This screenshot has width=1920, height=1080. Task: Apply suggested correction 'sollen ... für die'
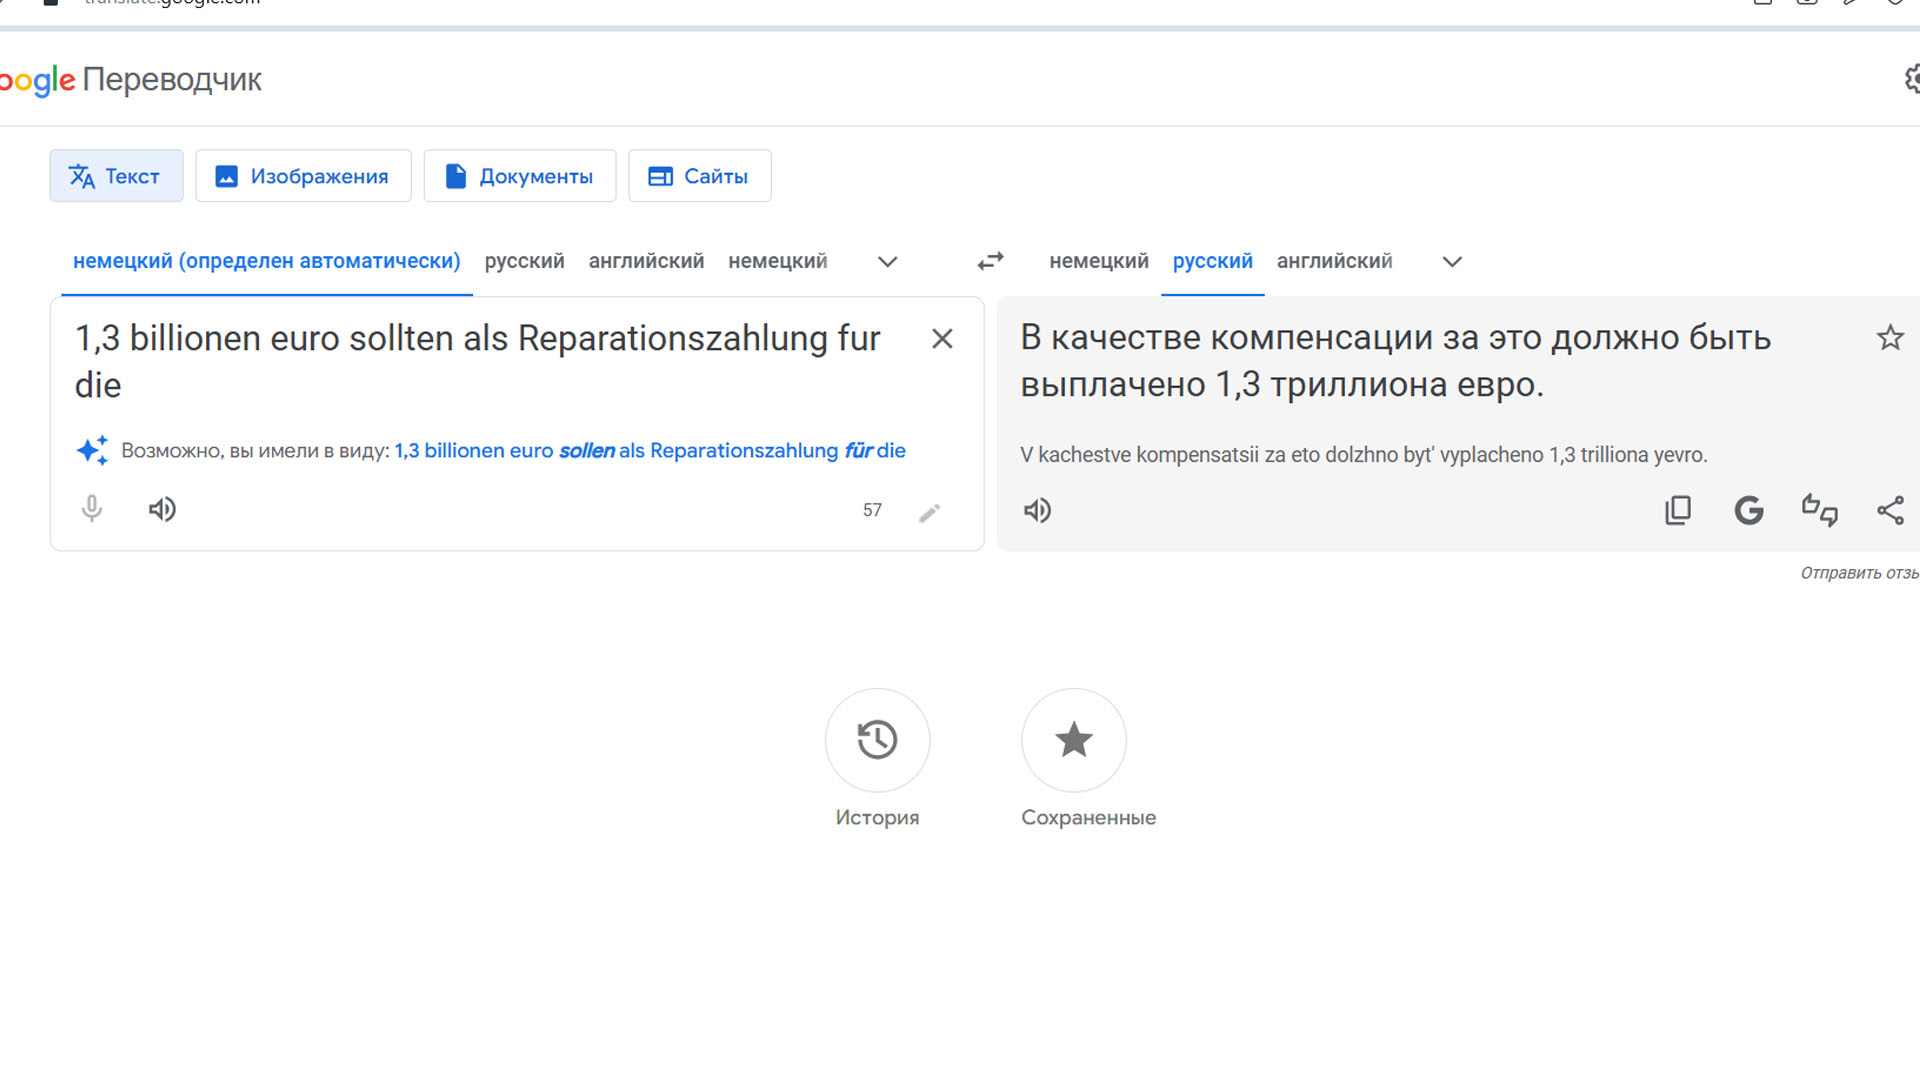(x=650, y=451)
